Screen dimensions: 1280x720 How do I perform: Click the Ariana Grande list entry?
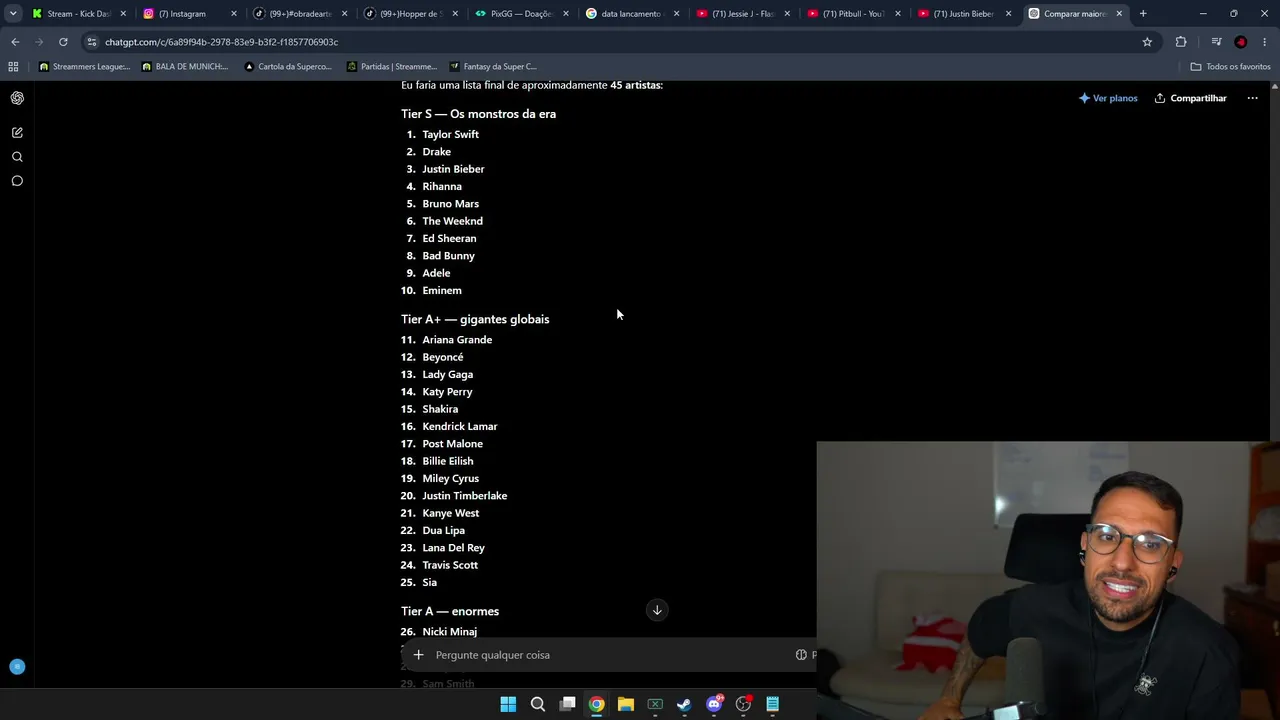coord(457,340)
